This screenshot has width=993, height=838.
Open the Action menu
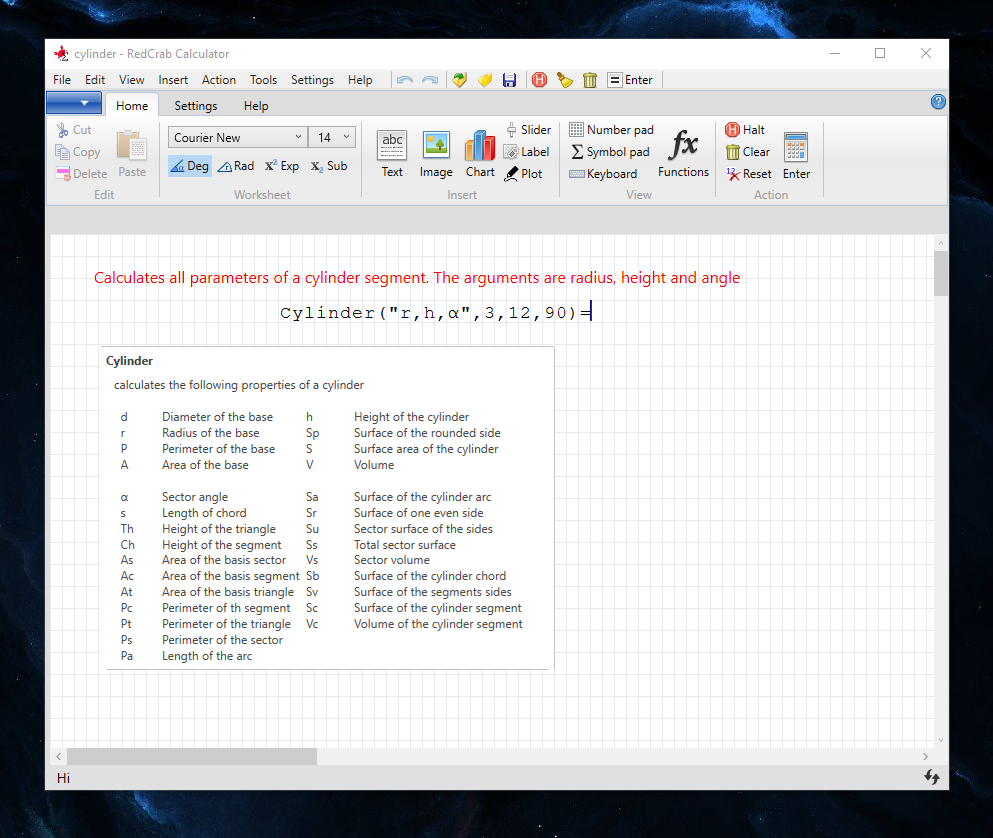click(x=218, y=80)
